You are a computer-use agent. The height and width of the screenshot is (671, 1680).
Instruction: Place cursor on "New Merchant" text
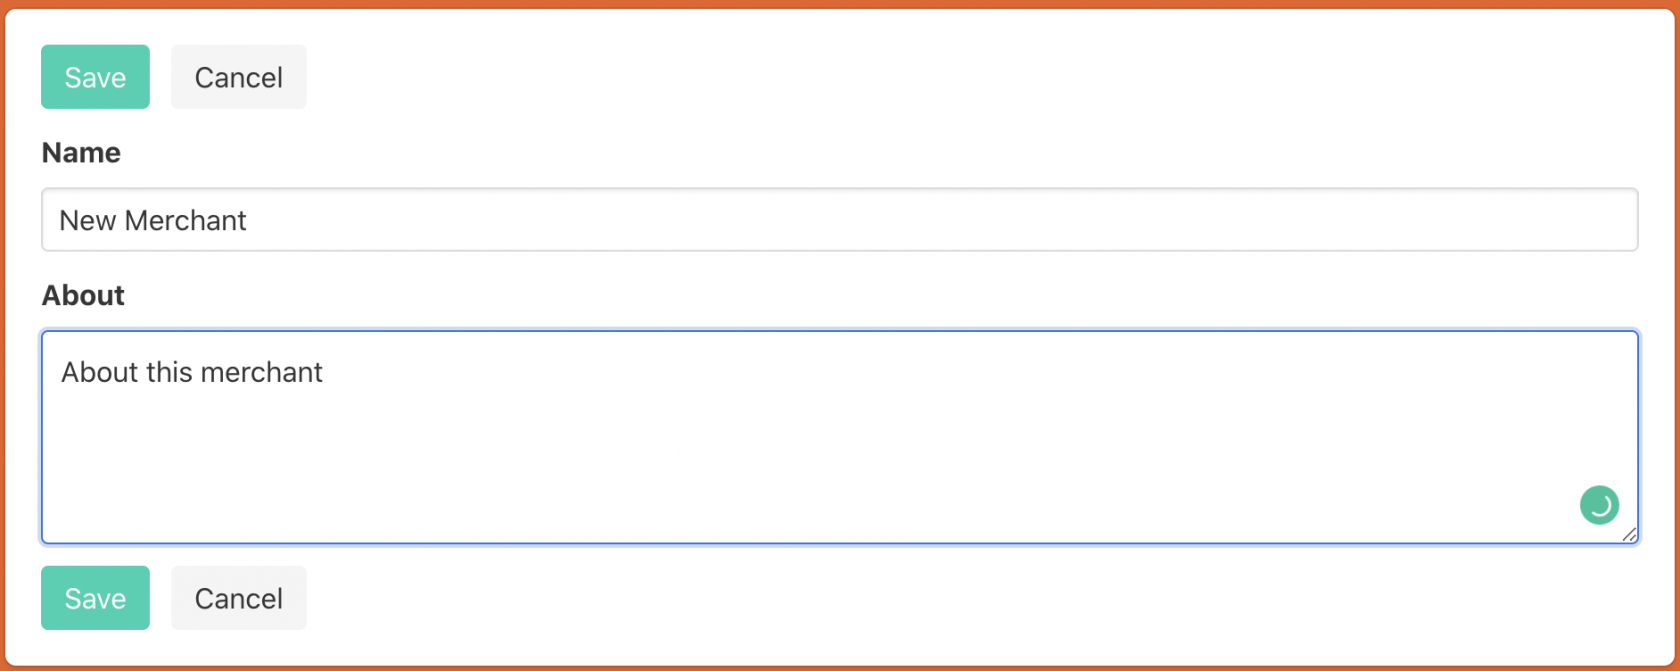tap(153, 221)
